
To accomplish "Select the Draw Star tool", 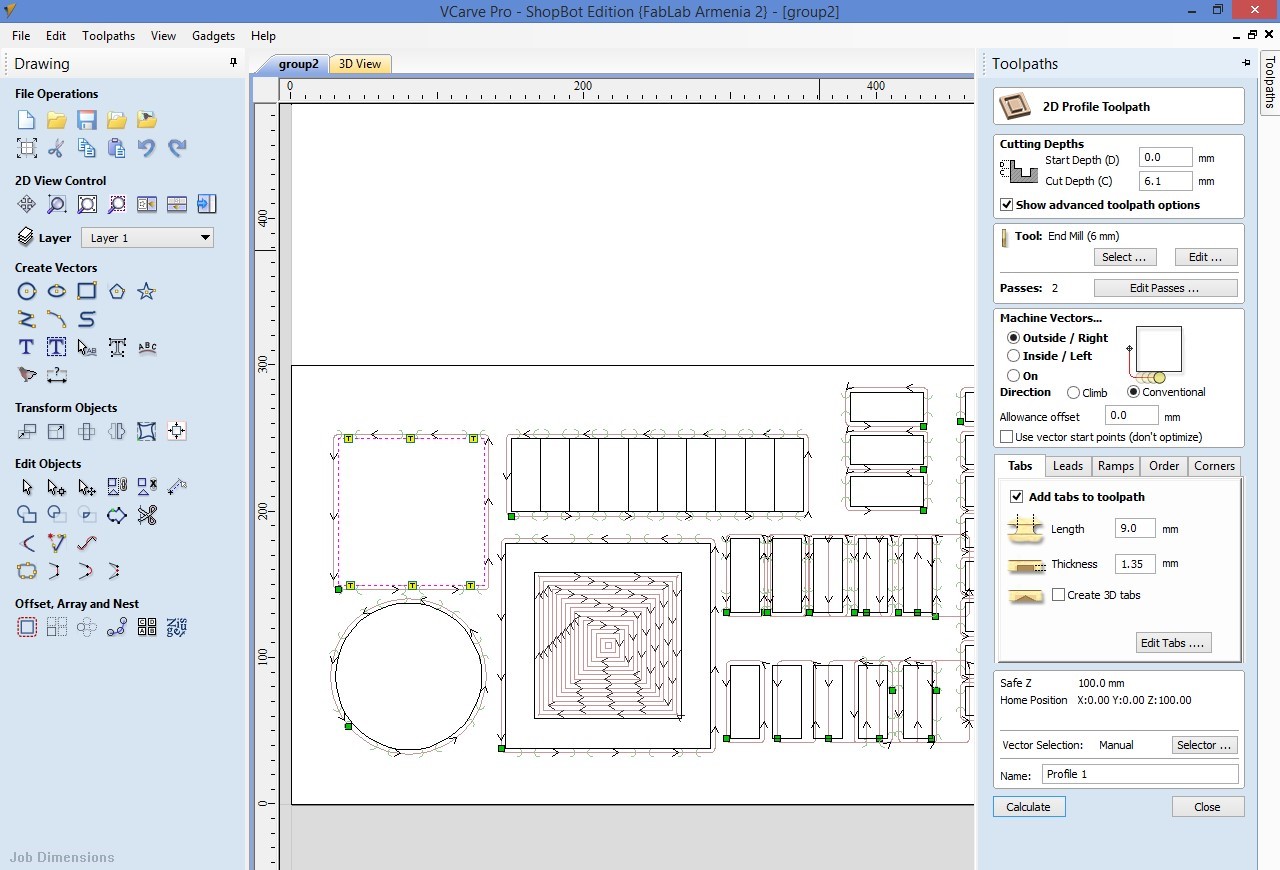I will coord(147,291).
